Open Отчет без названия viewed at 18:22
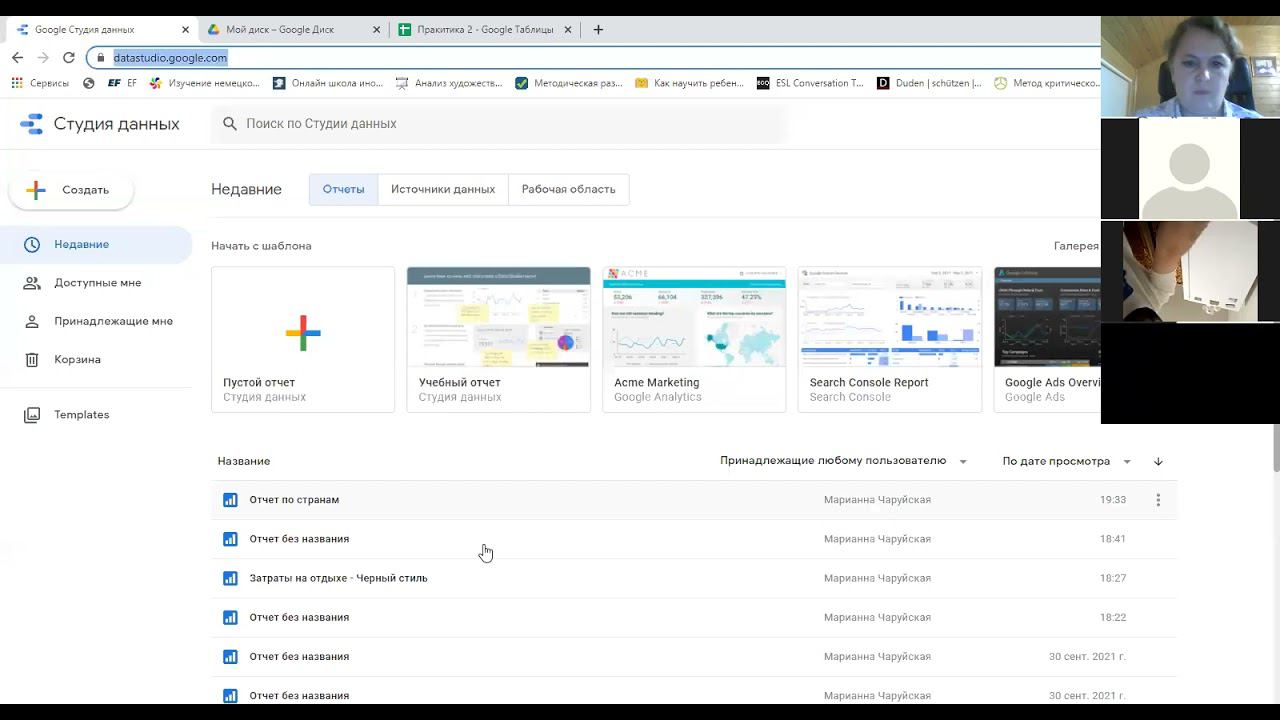The width and height of the screenshot is (1280, 720). (x=299, y=617)
